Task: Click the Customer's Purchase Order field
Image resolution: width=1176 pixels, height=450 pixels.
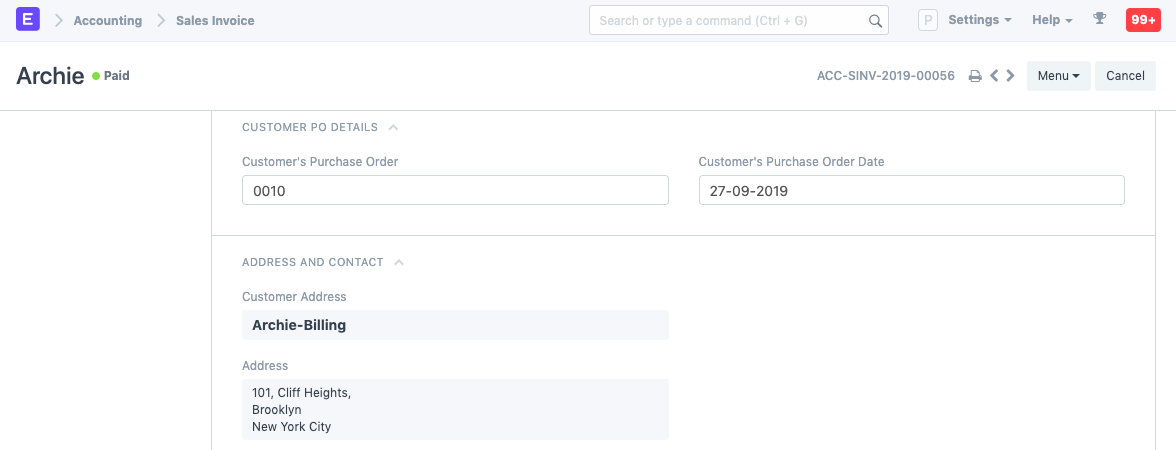Action: coord(455,190)
